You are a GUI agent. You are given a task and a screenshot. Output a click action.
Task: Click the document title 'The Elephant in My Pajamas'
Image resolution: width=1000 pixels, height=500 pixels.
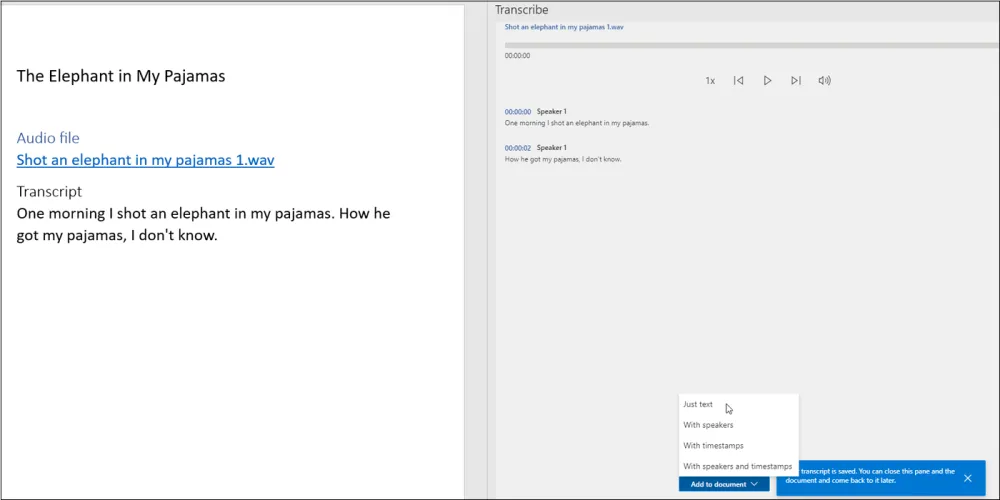(x=121, y=76)
